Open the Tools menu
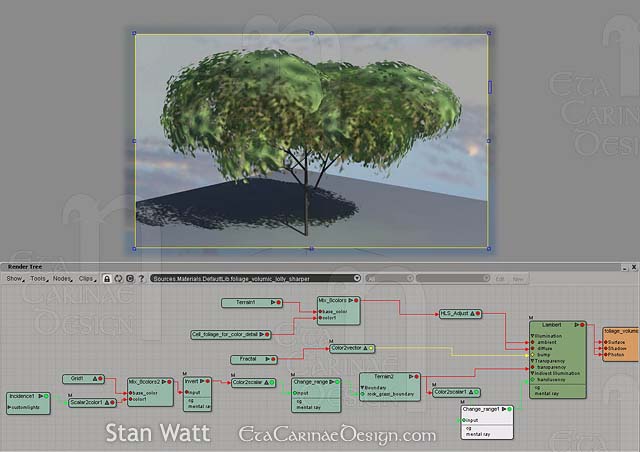 click(38, 278)
